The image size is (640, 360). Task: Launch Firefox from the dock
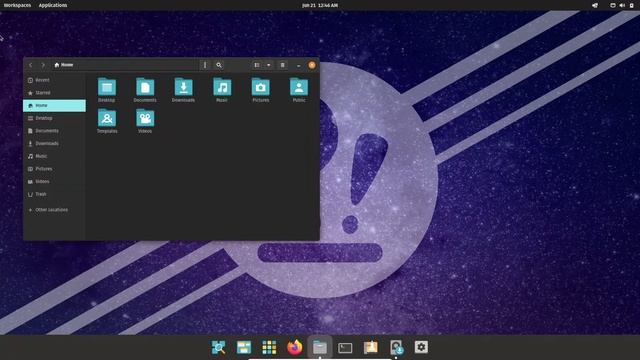(295, 347)
